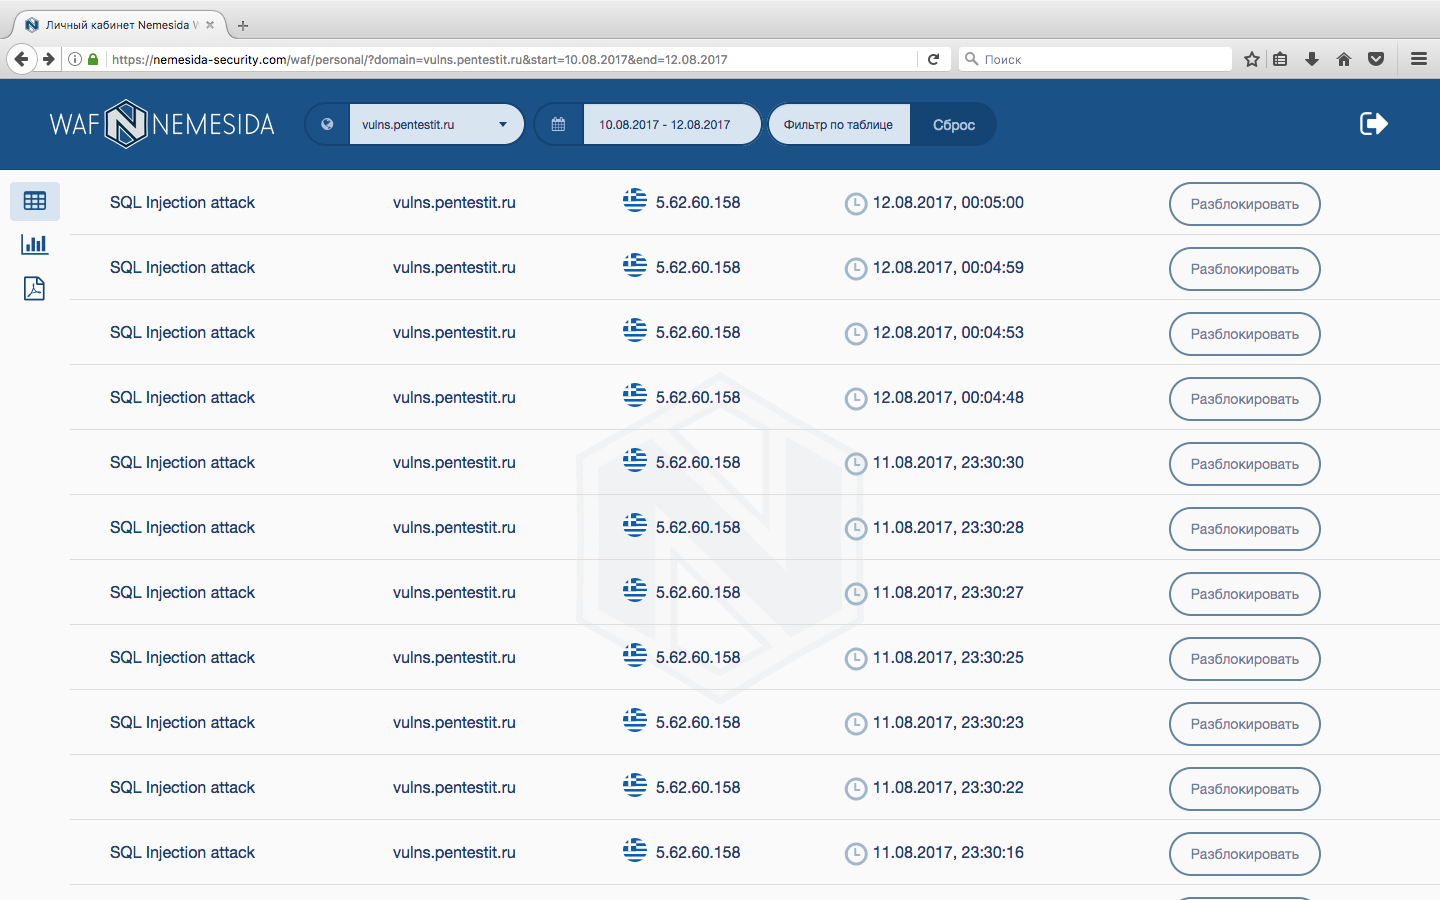Open a new browser tab with plus

243,25
